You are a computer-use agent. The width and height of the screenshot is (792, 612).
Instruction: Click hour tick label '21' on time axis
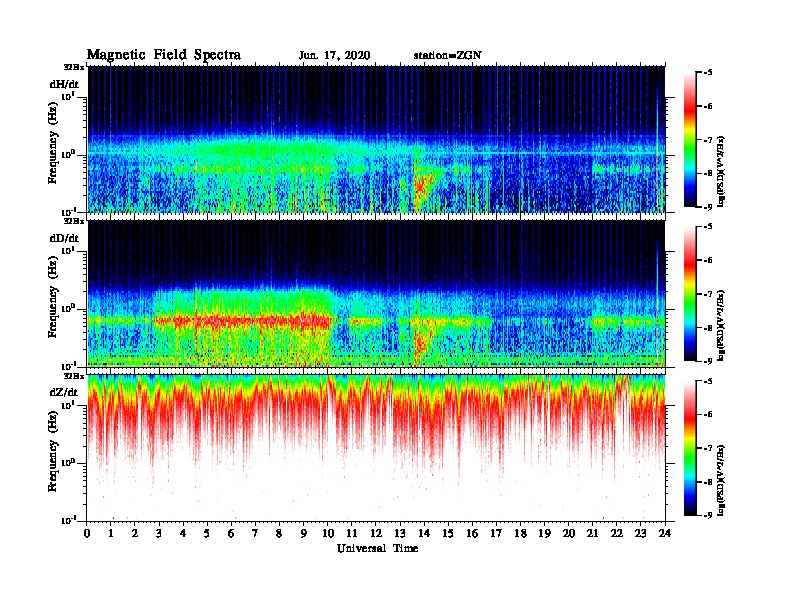tap(593, 533)
